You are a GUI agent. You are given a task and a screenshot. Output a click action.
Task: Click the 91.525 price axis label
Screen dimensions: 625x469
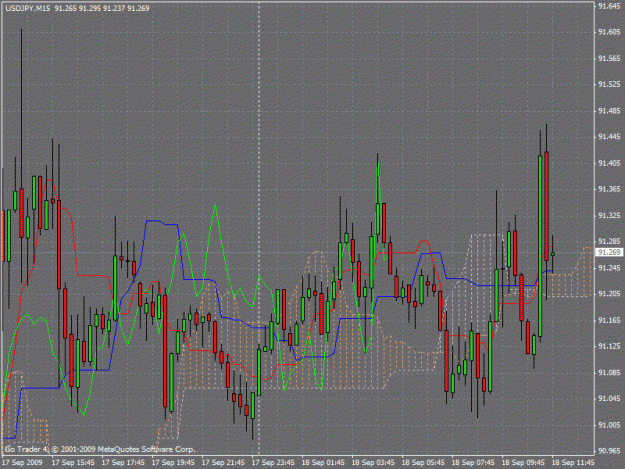609,84
